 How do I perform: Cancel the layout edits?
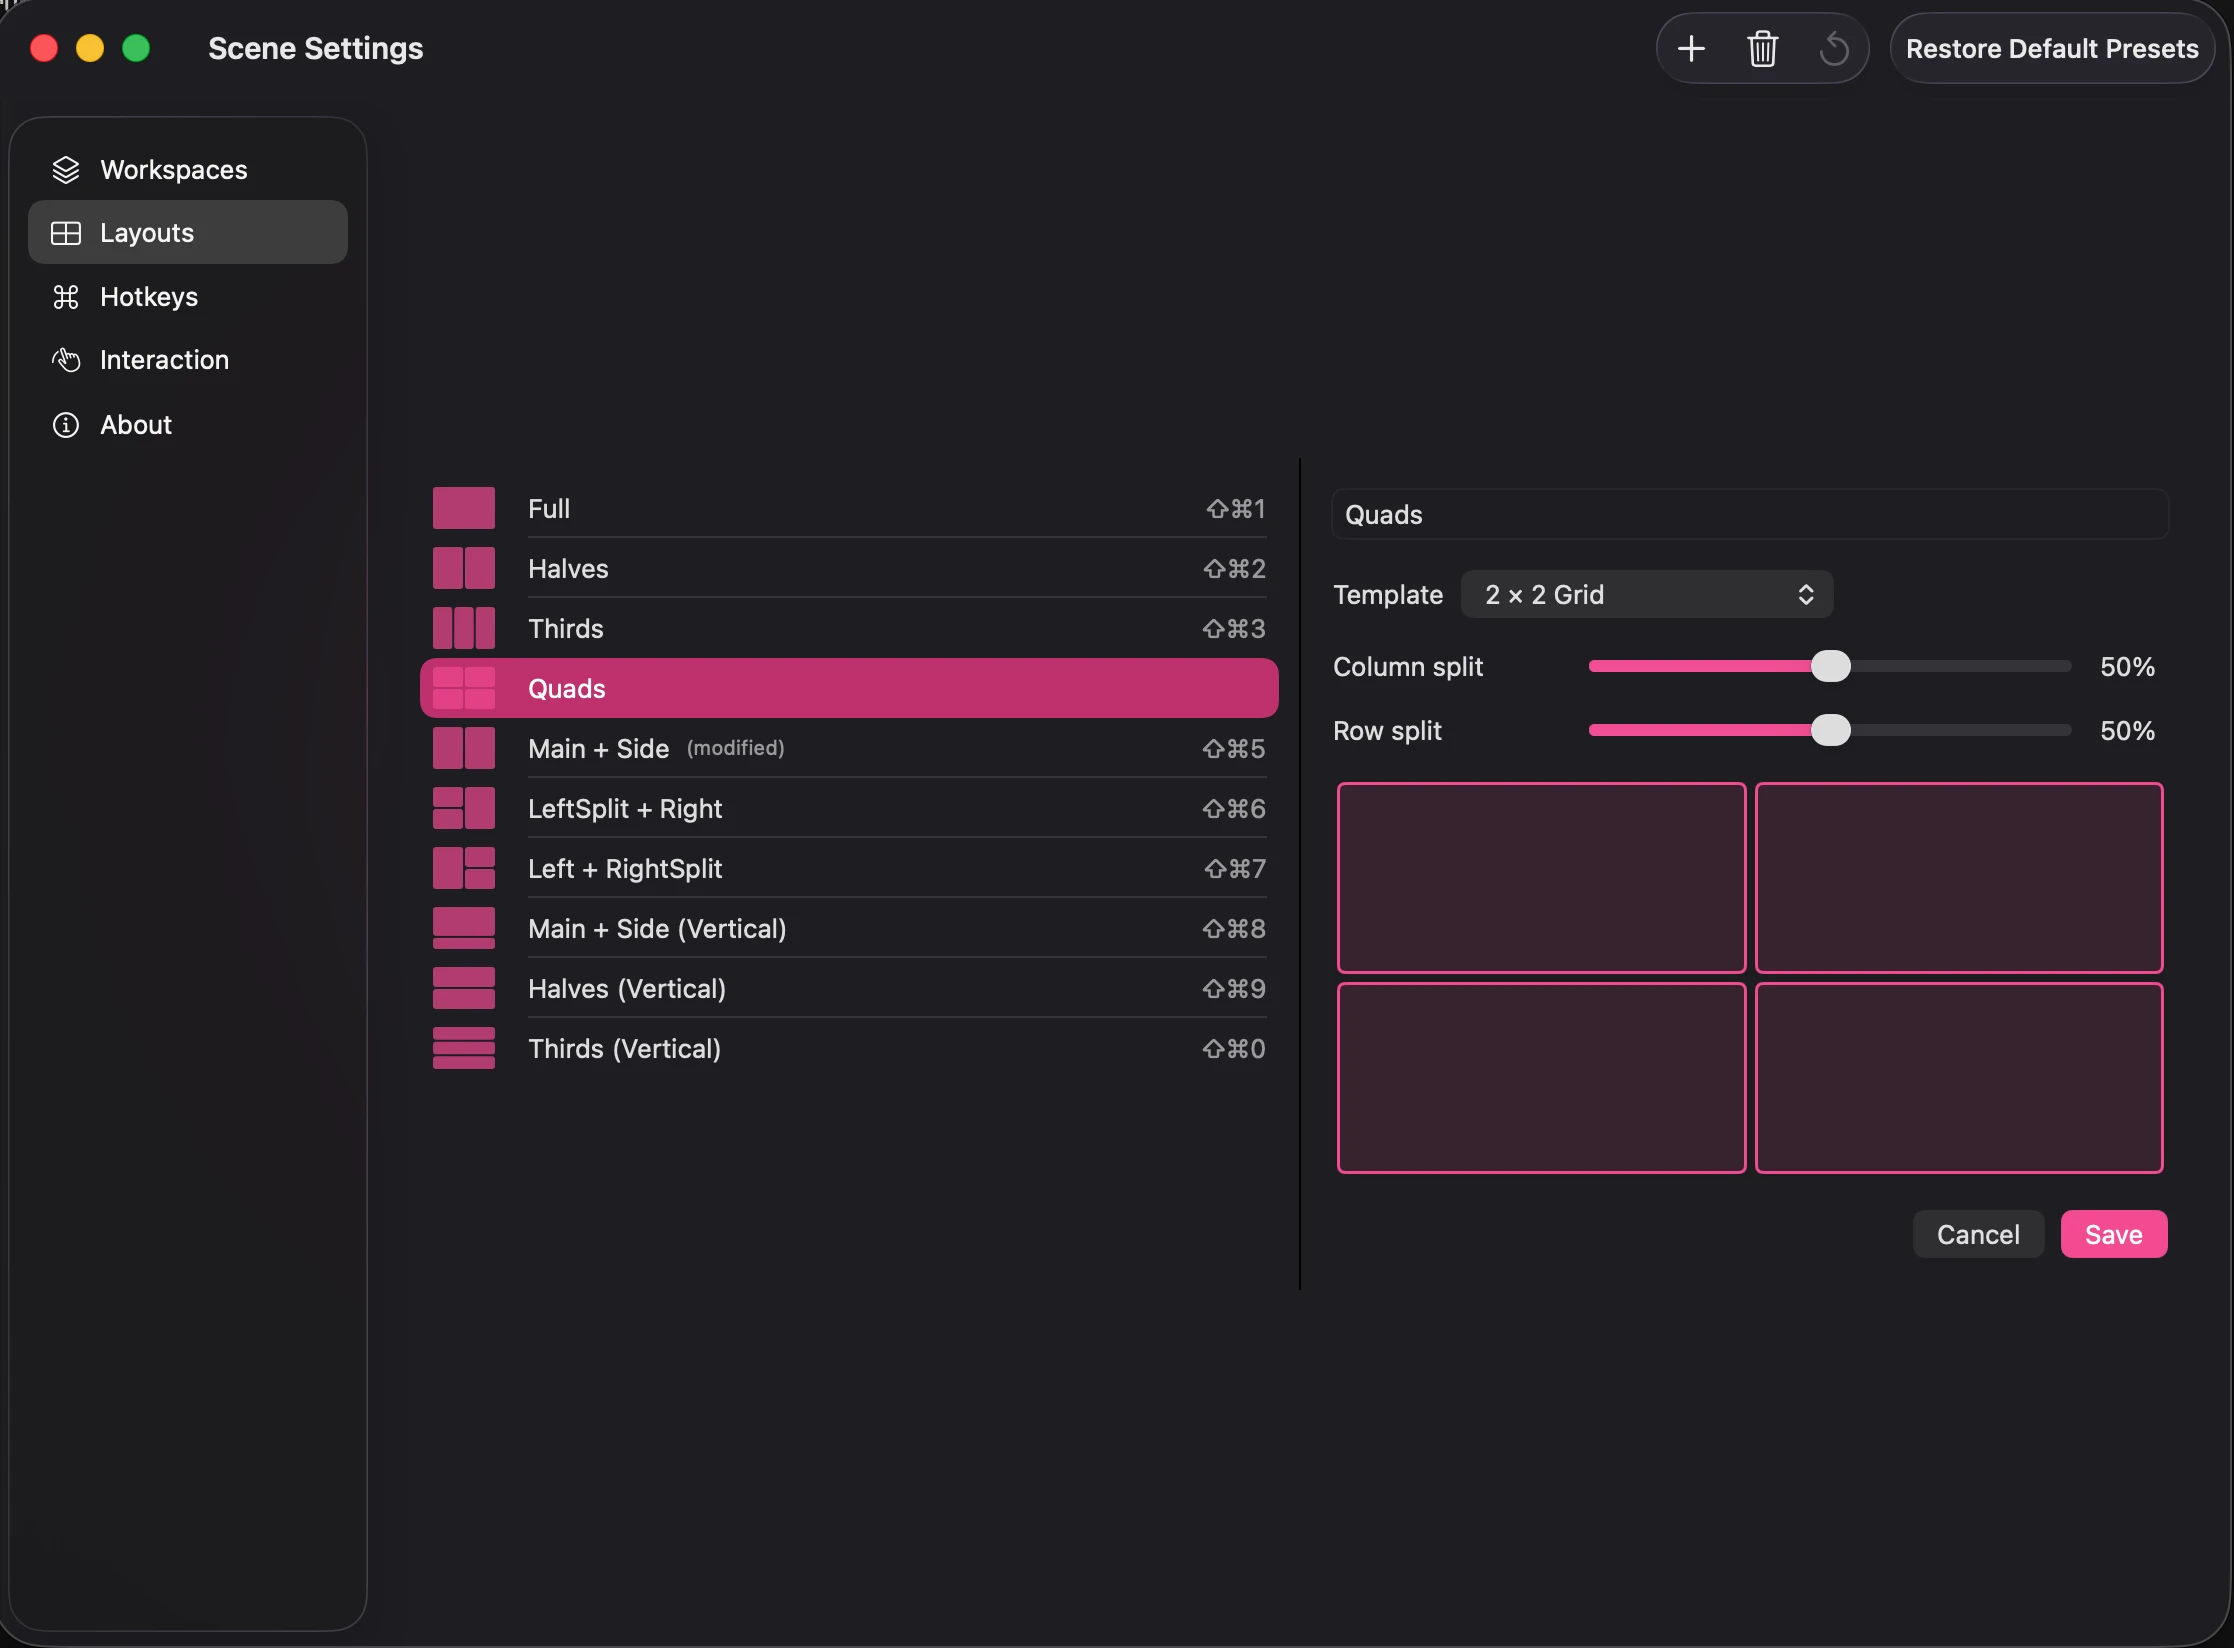click(x=1978, y=1234)
